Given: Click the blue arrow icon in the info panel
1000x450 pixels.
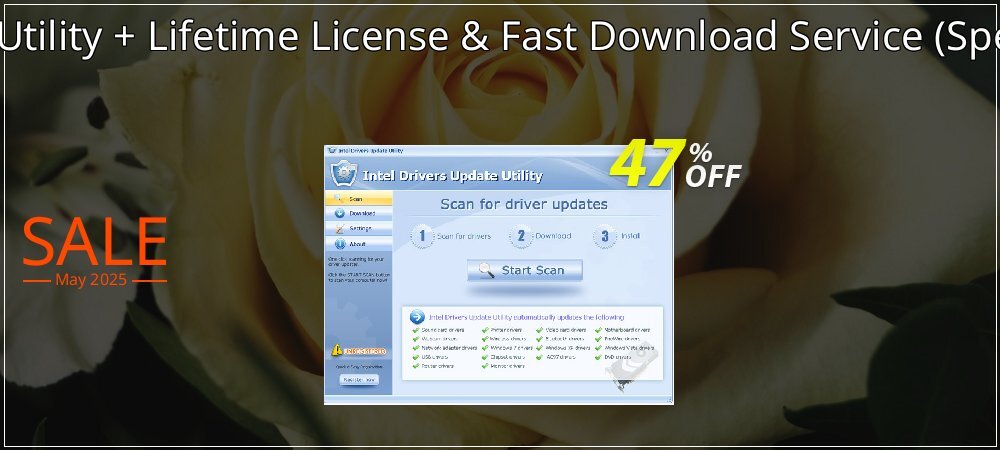Looking at the screenshot, I should pos(417,317).
